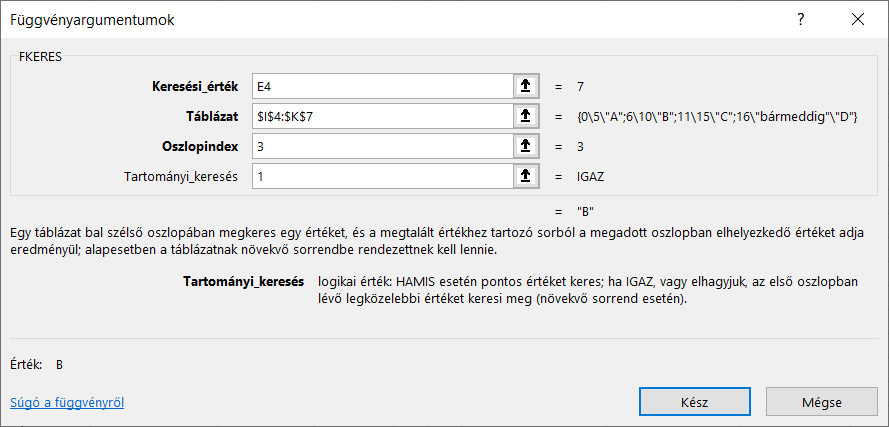Confirm the function with the Kész button

pyautogui.click(x=694, y=402)
